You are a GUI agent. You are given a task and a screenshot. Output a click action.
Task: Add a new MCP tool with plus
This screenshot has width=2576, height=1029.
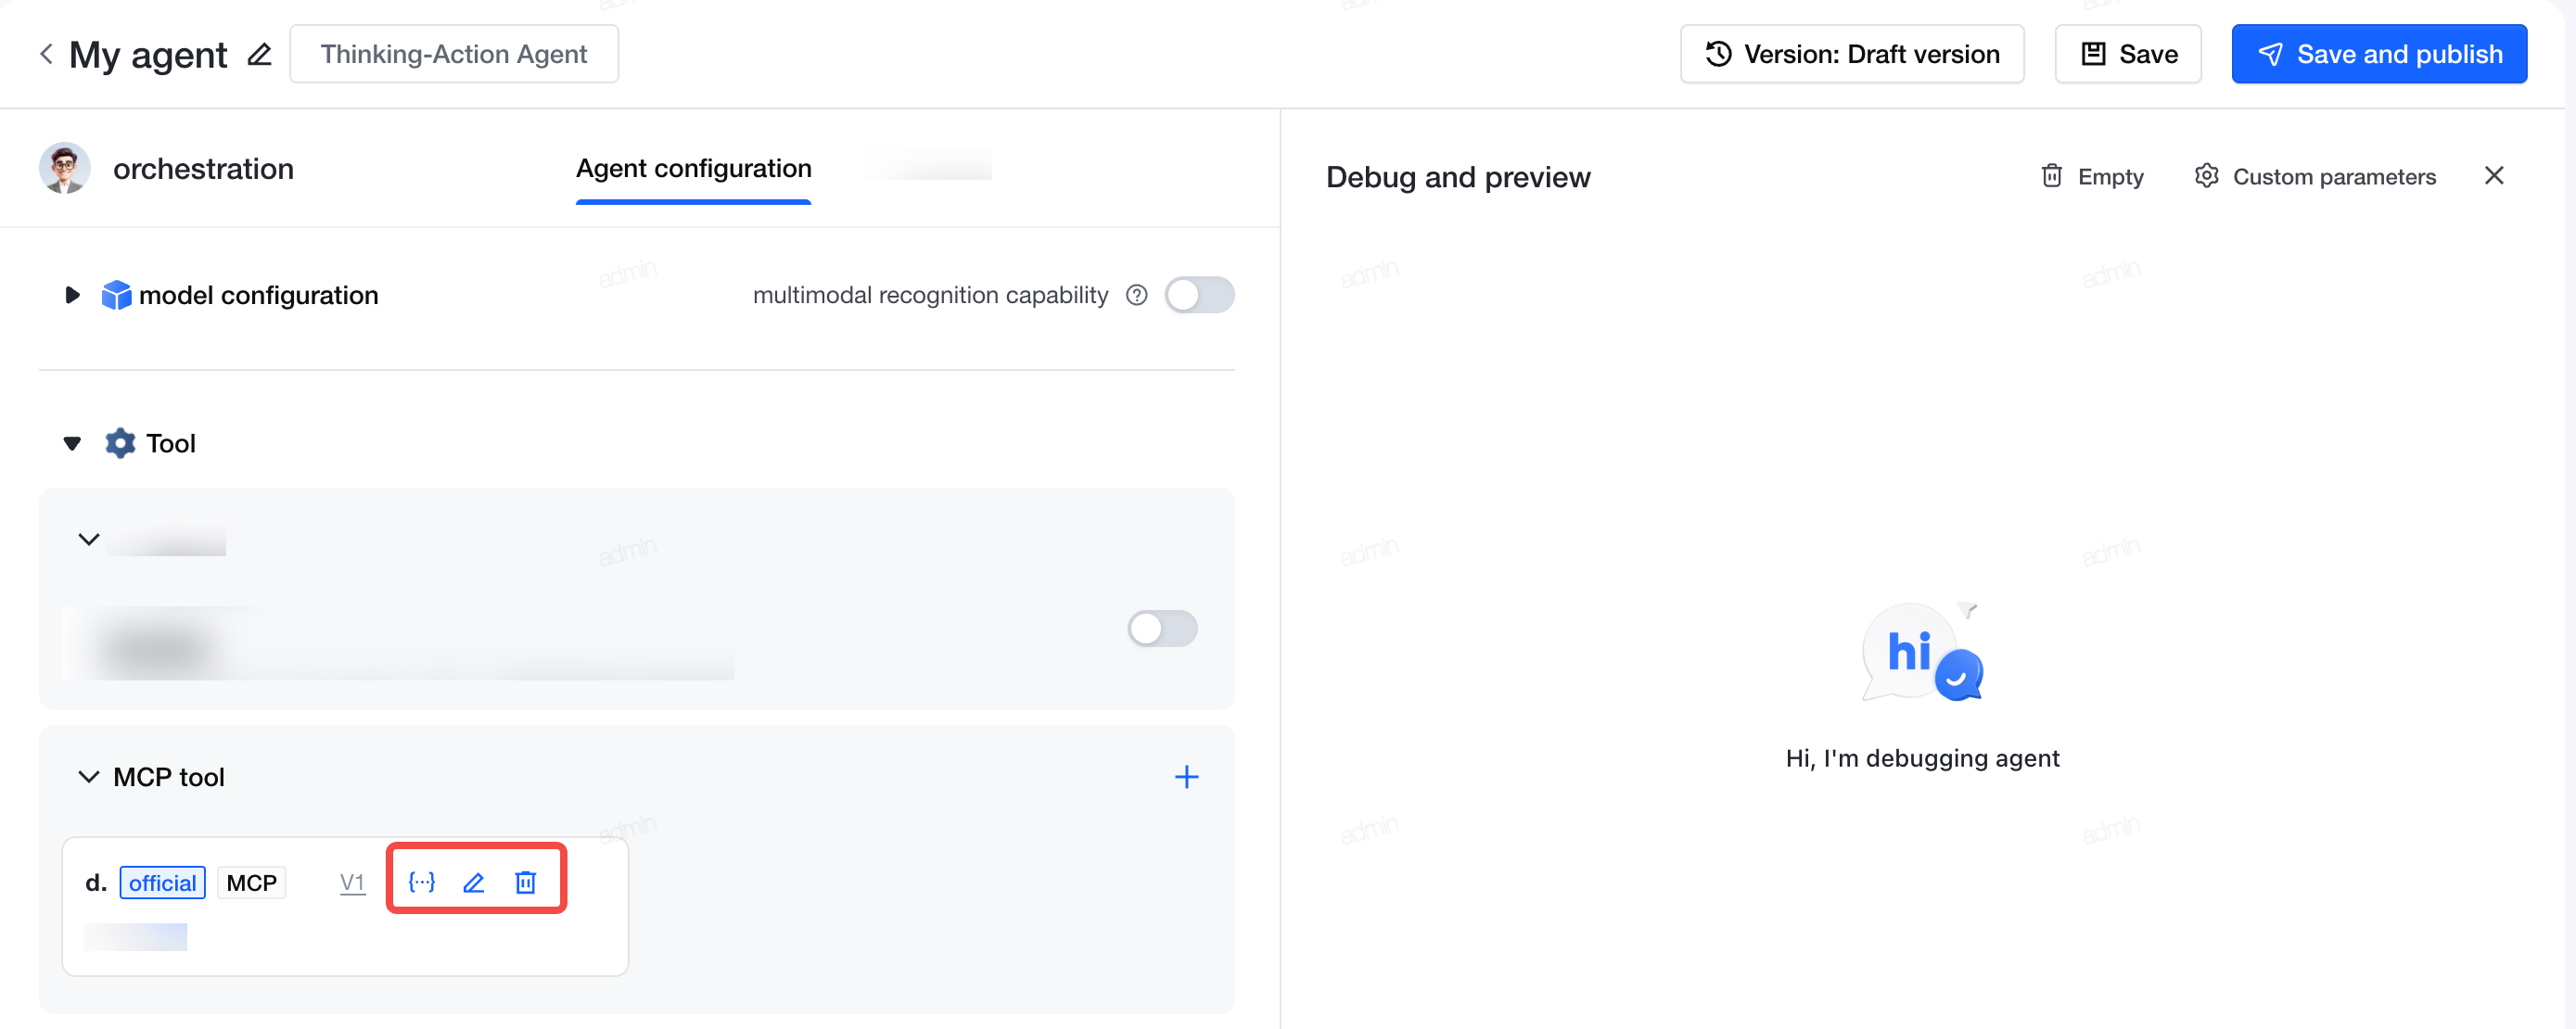pos(1186,777)
